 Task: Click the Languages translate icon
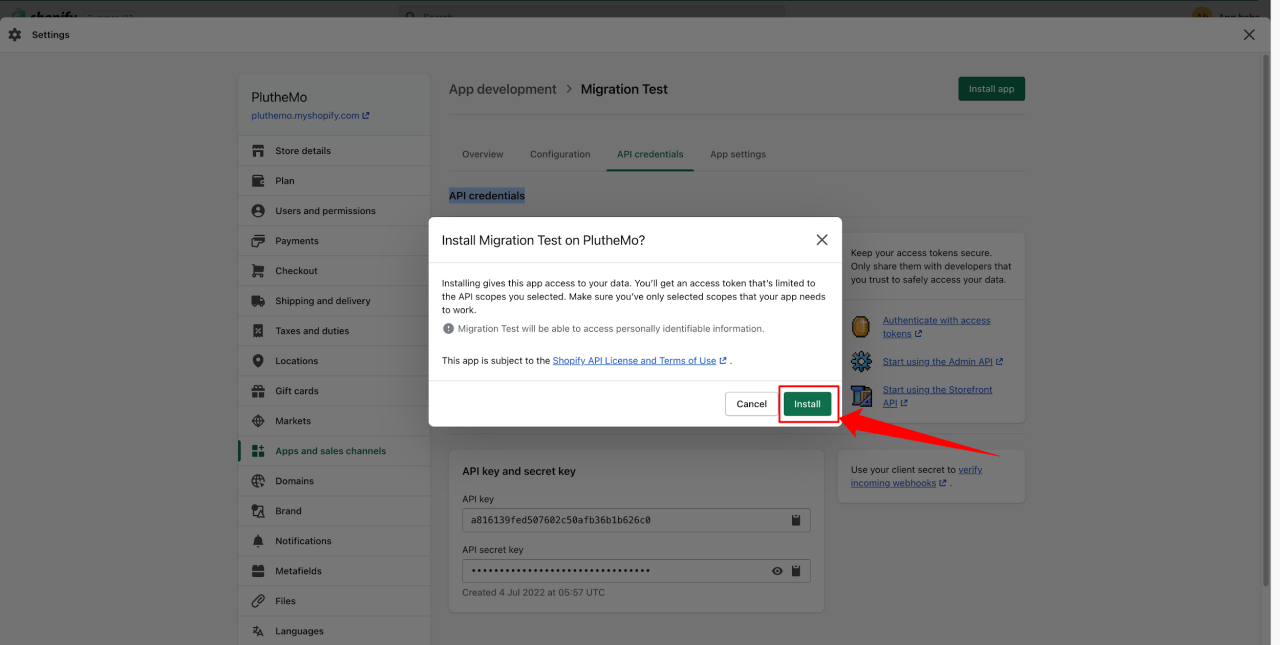point(258,631)
